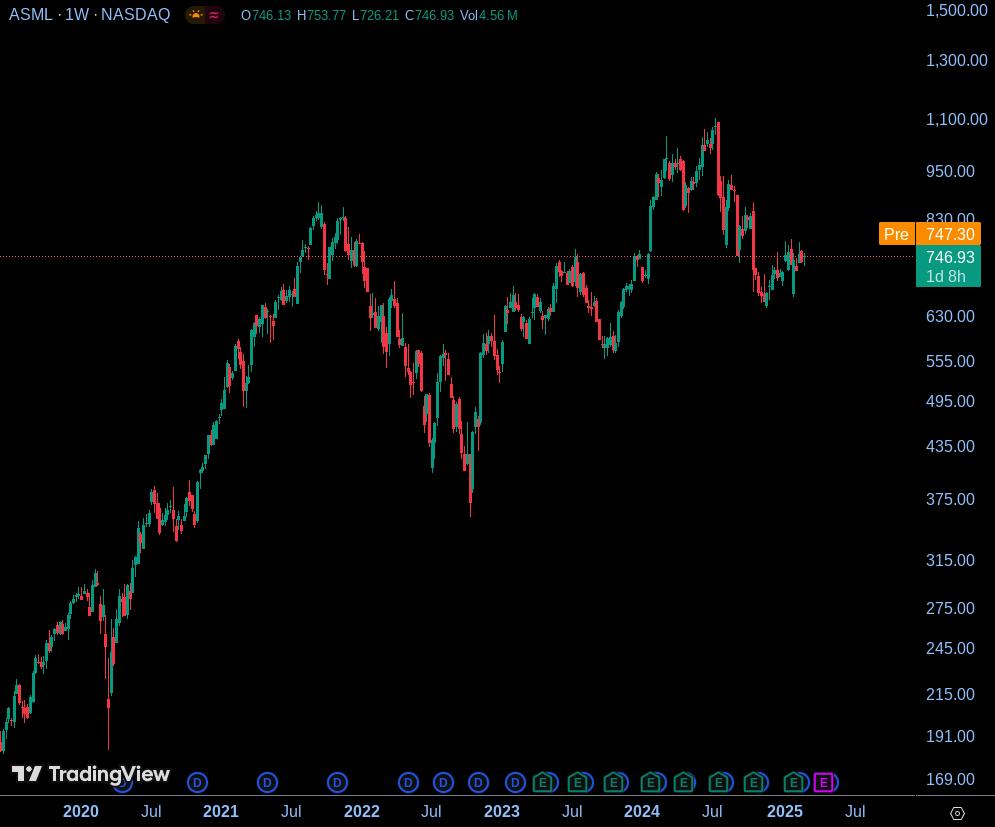Click the close value C746.93
Screen dimensions: 995x827
(430, 15)
